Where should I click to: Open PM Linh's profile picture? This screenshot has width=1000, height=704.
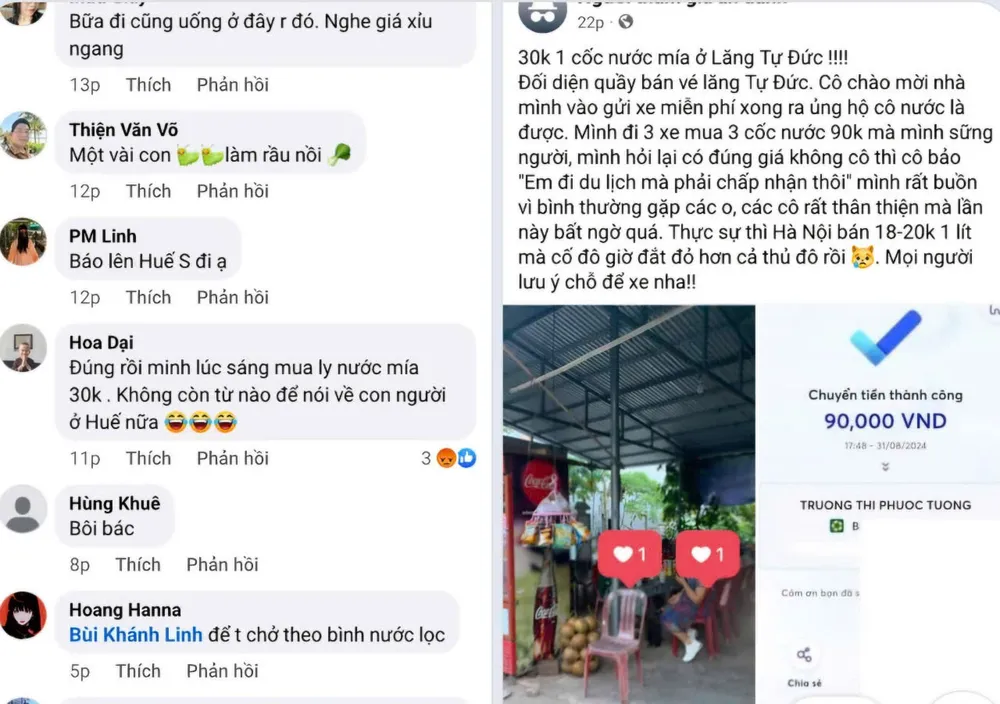tap(24, 242)
